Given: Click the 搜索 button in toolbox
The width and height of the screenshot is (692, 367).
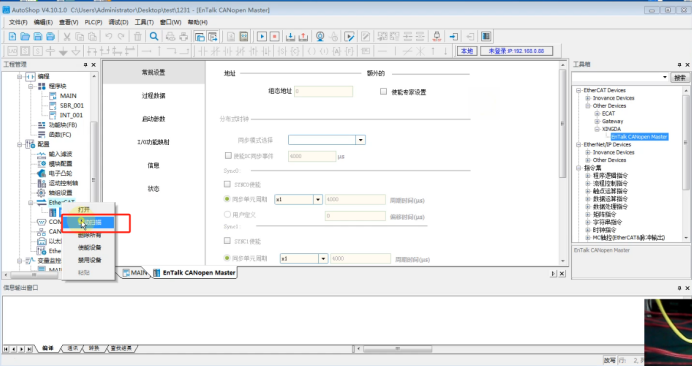Looking at the screenshot, I should 680,78.
